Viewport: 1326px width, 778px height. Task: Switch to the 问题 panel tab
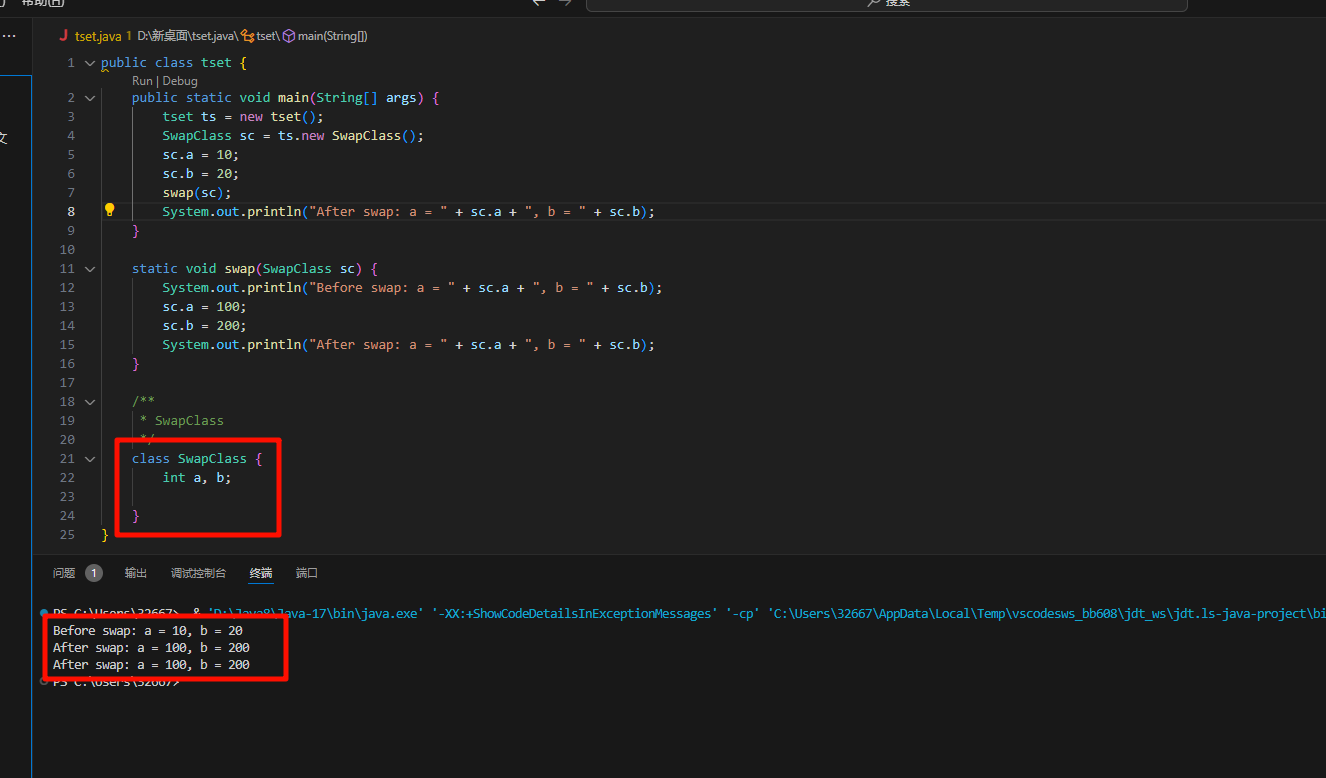(x=64, y=573)
